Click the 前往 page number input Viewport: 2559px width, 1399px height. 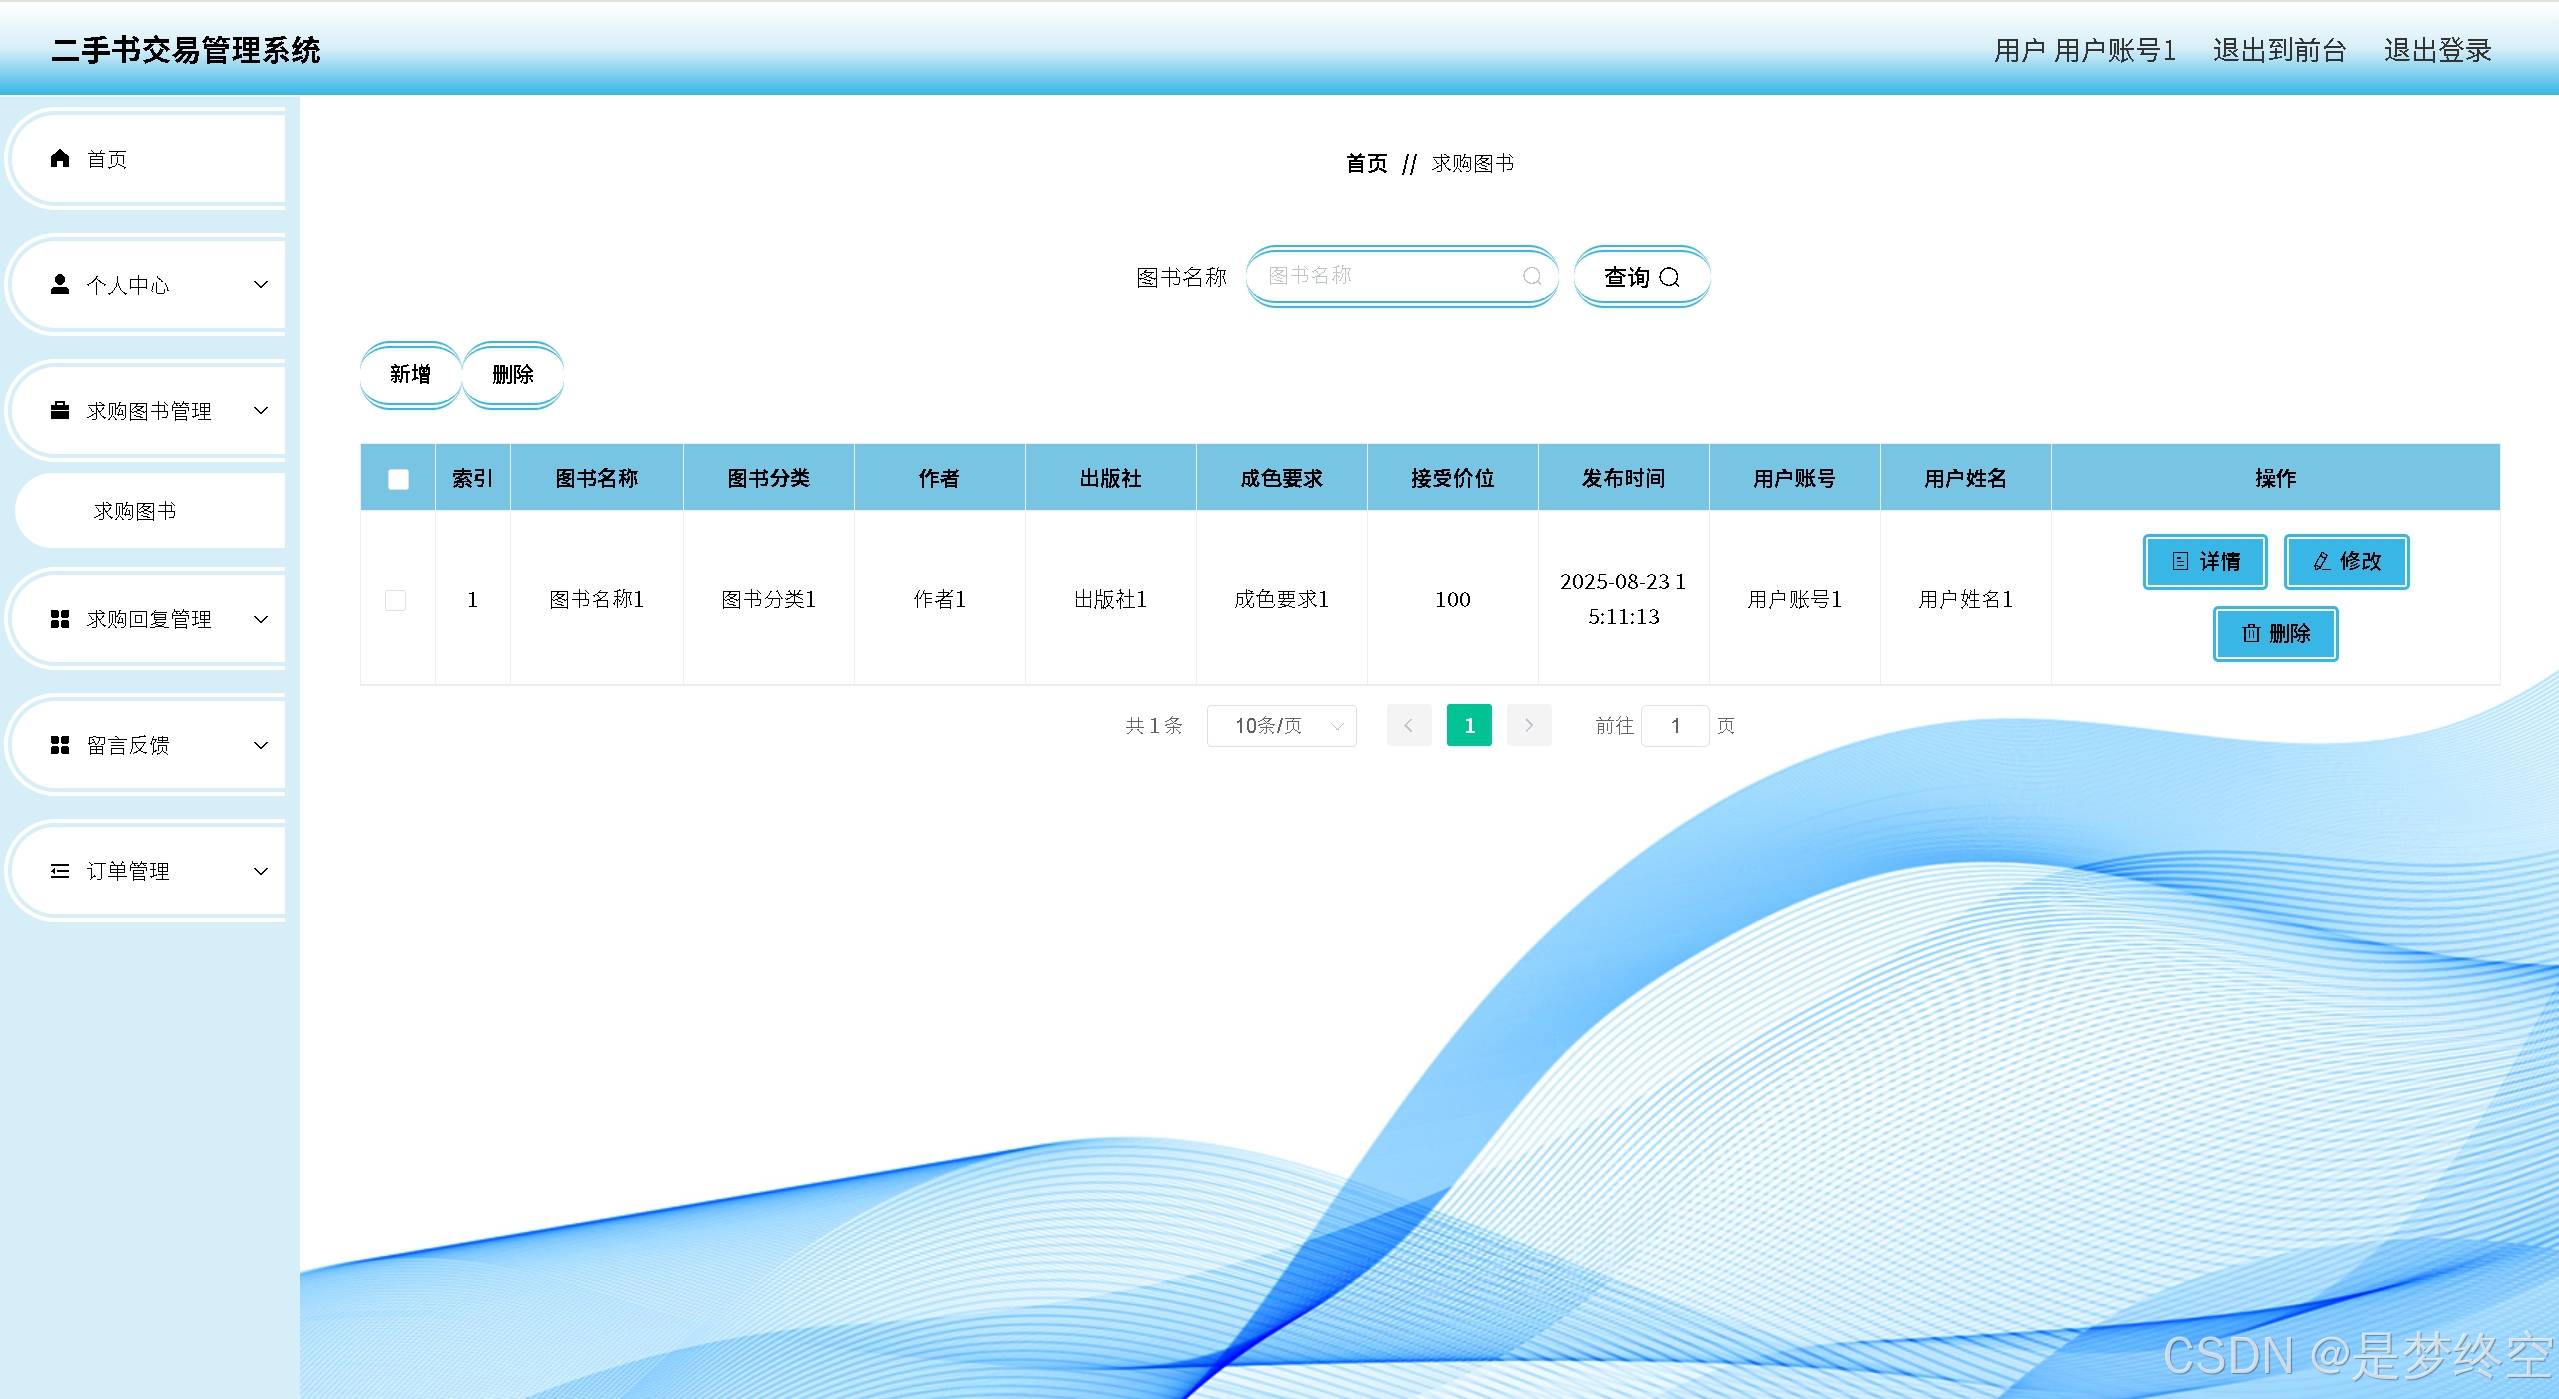pos(1675,726)
